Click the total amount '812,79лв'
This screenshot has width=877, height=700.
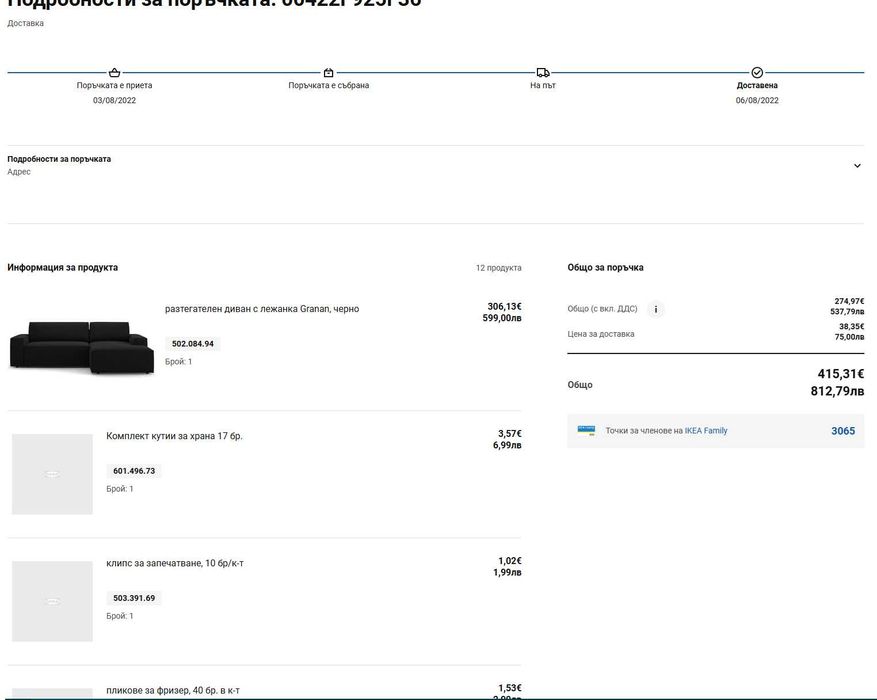click(837, 391)
